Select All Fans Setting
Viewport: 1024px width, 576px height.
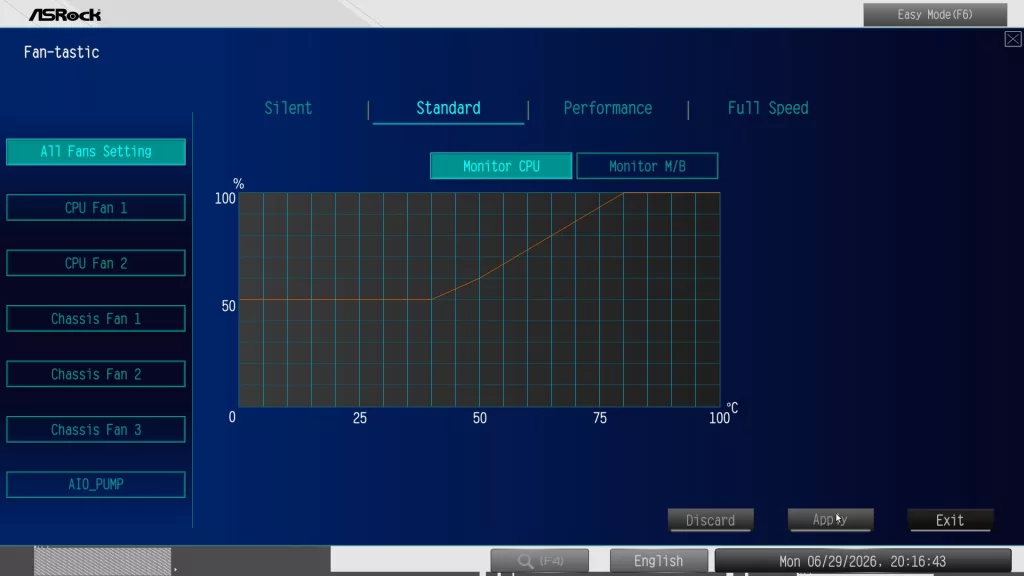[x=96, y=152]
